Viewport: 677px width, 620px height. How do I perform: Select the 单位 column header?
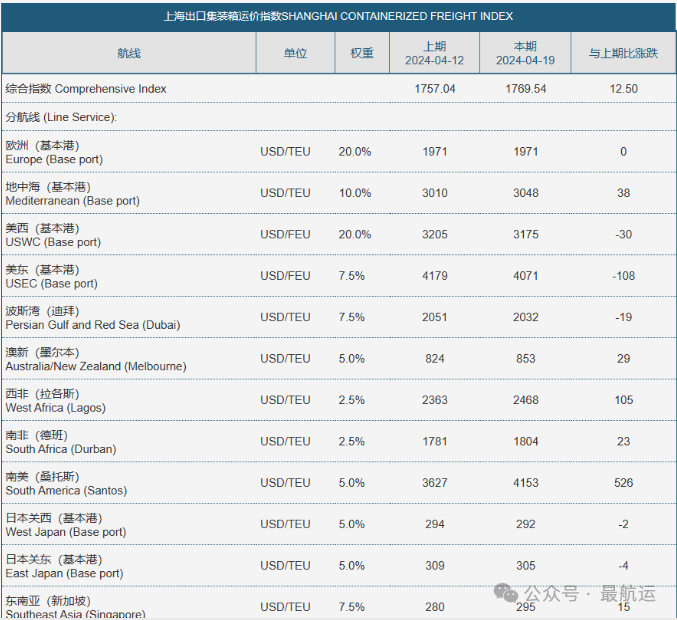coord(295,53)
